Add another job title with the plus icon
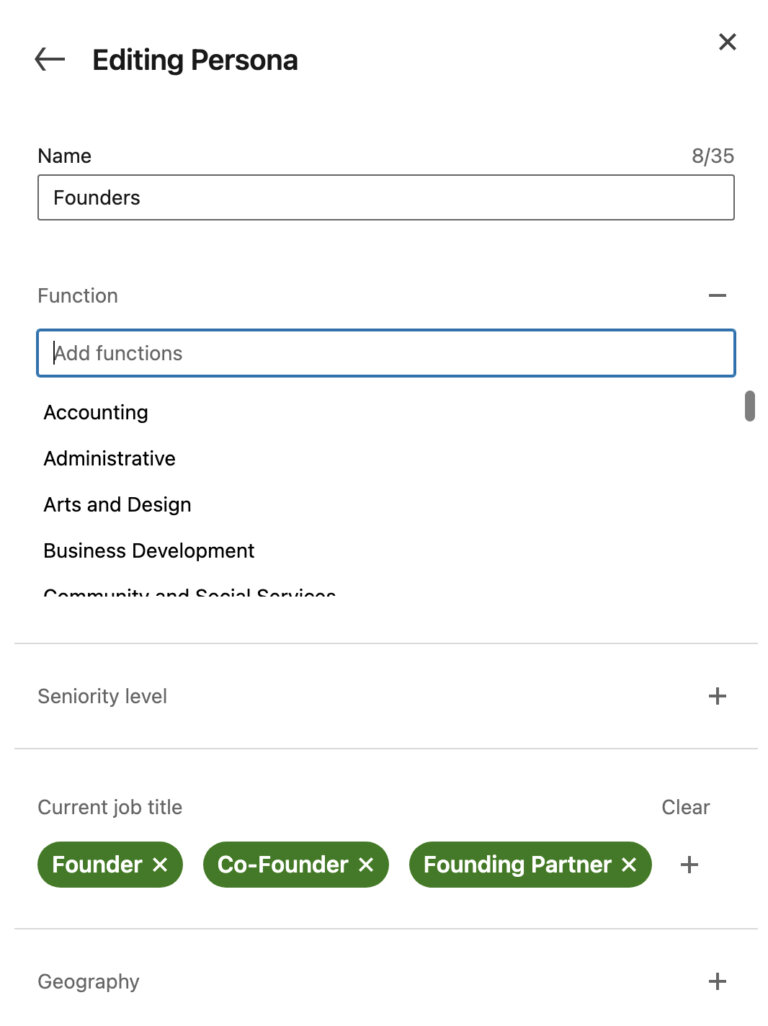 (689, 865)
